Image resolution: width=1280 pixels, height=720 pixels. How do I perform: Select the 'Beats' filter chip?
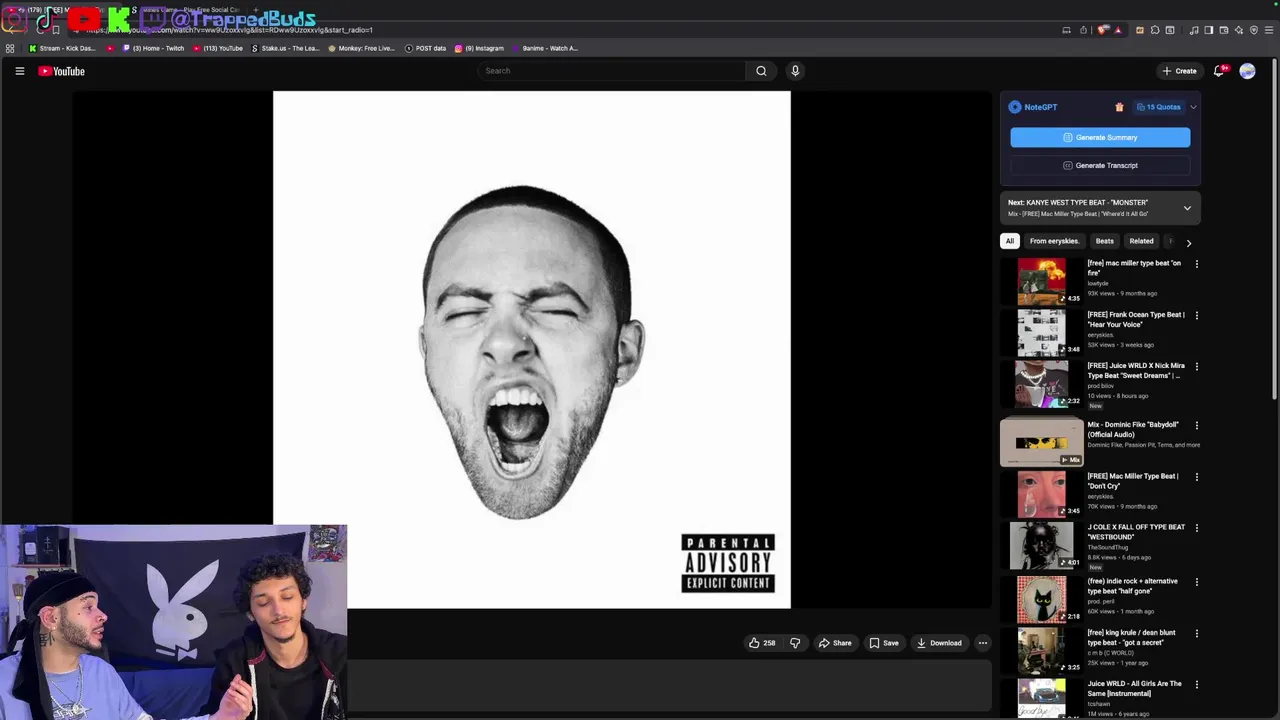coord(1105,241)
